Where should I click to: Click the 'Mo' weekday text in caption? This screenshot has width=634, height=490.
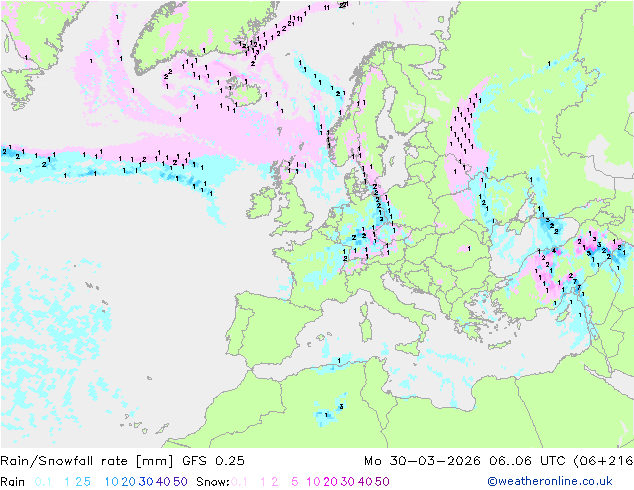pyautogui.click(x=373, y=460)
